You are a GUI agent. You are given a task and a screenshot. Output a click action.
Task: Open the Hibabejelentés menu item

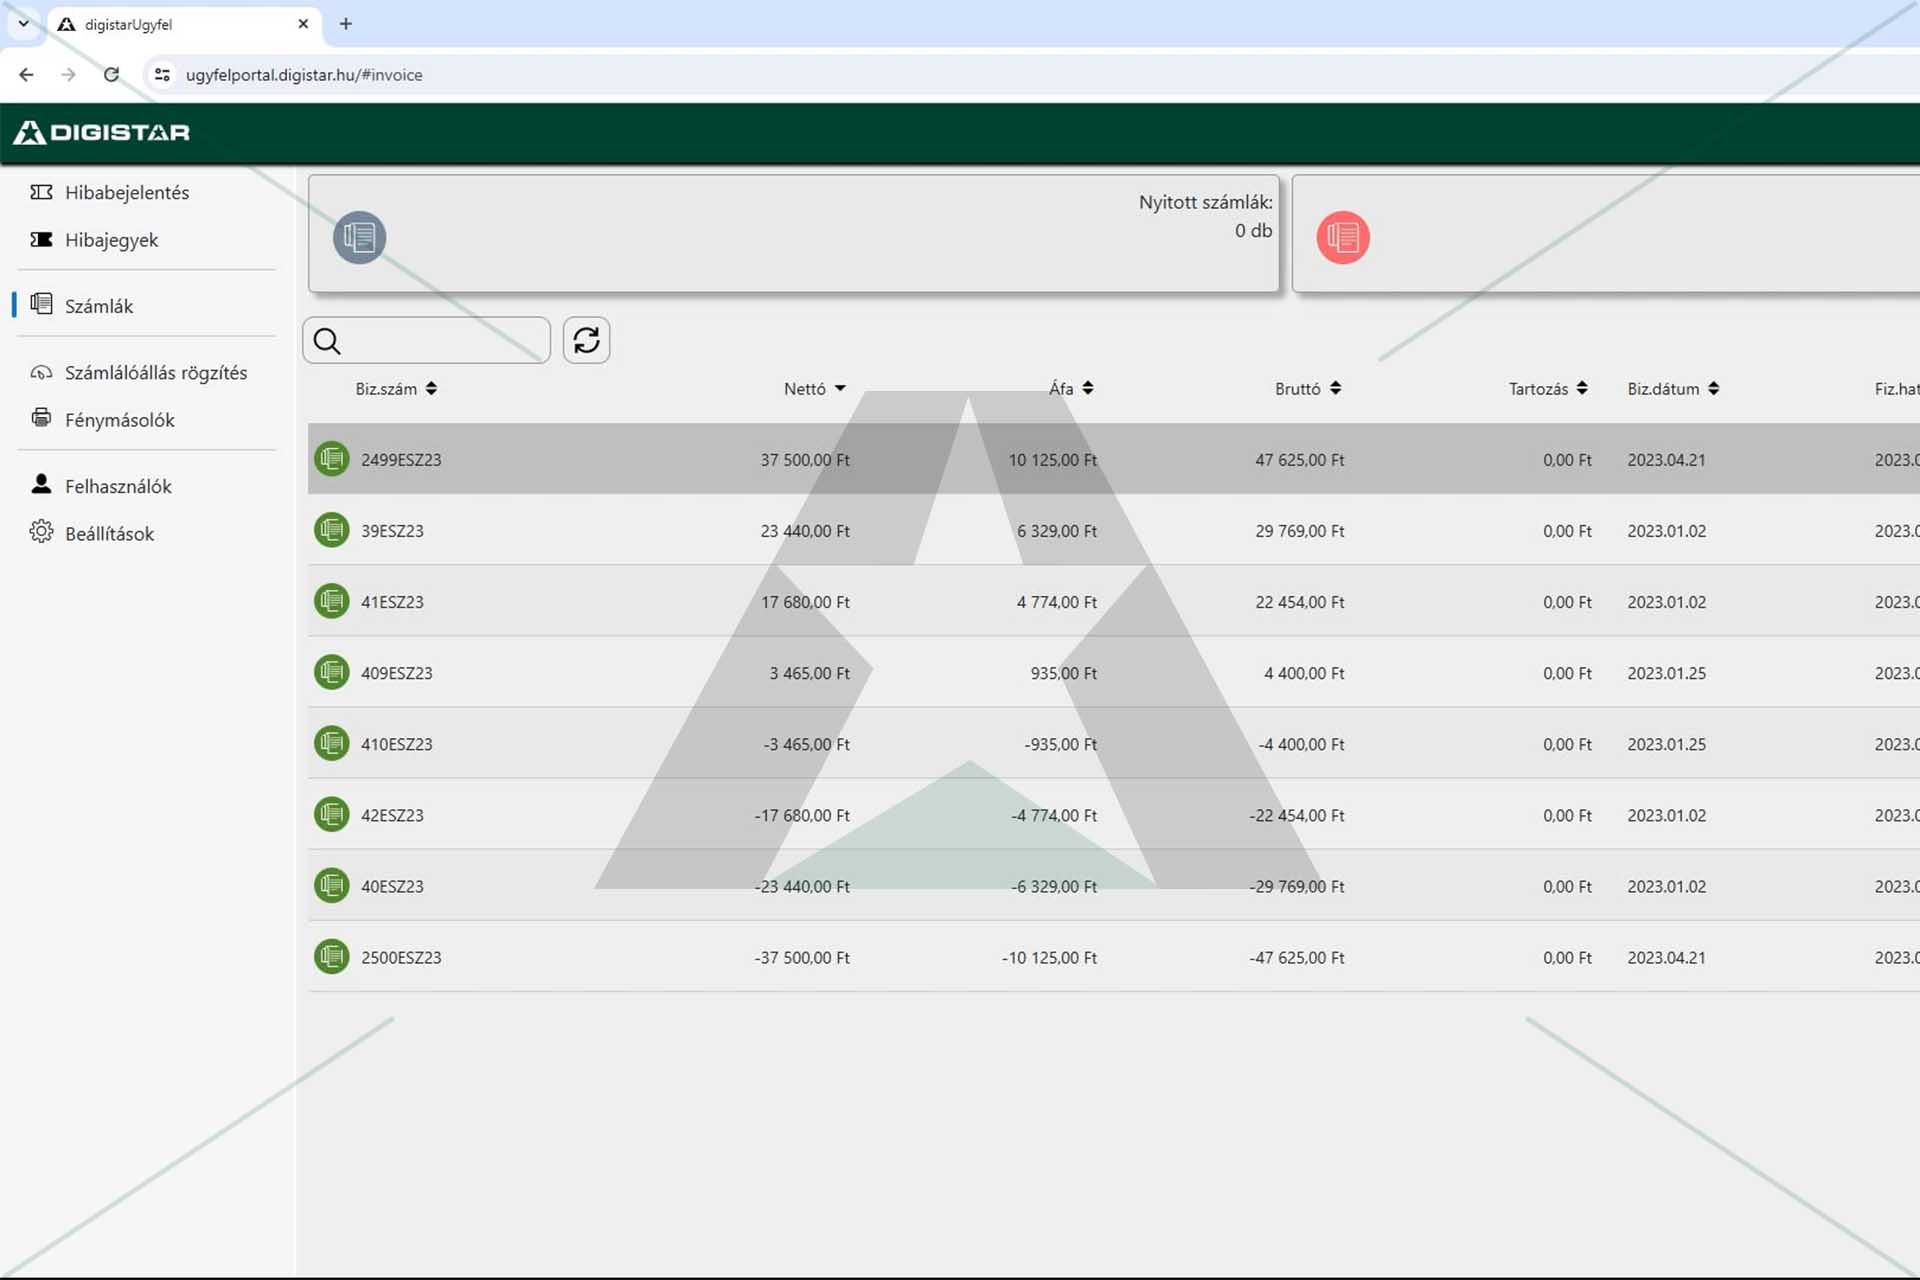pyautogui.click(x=126, y=192)
